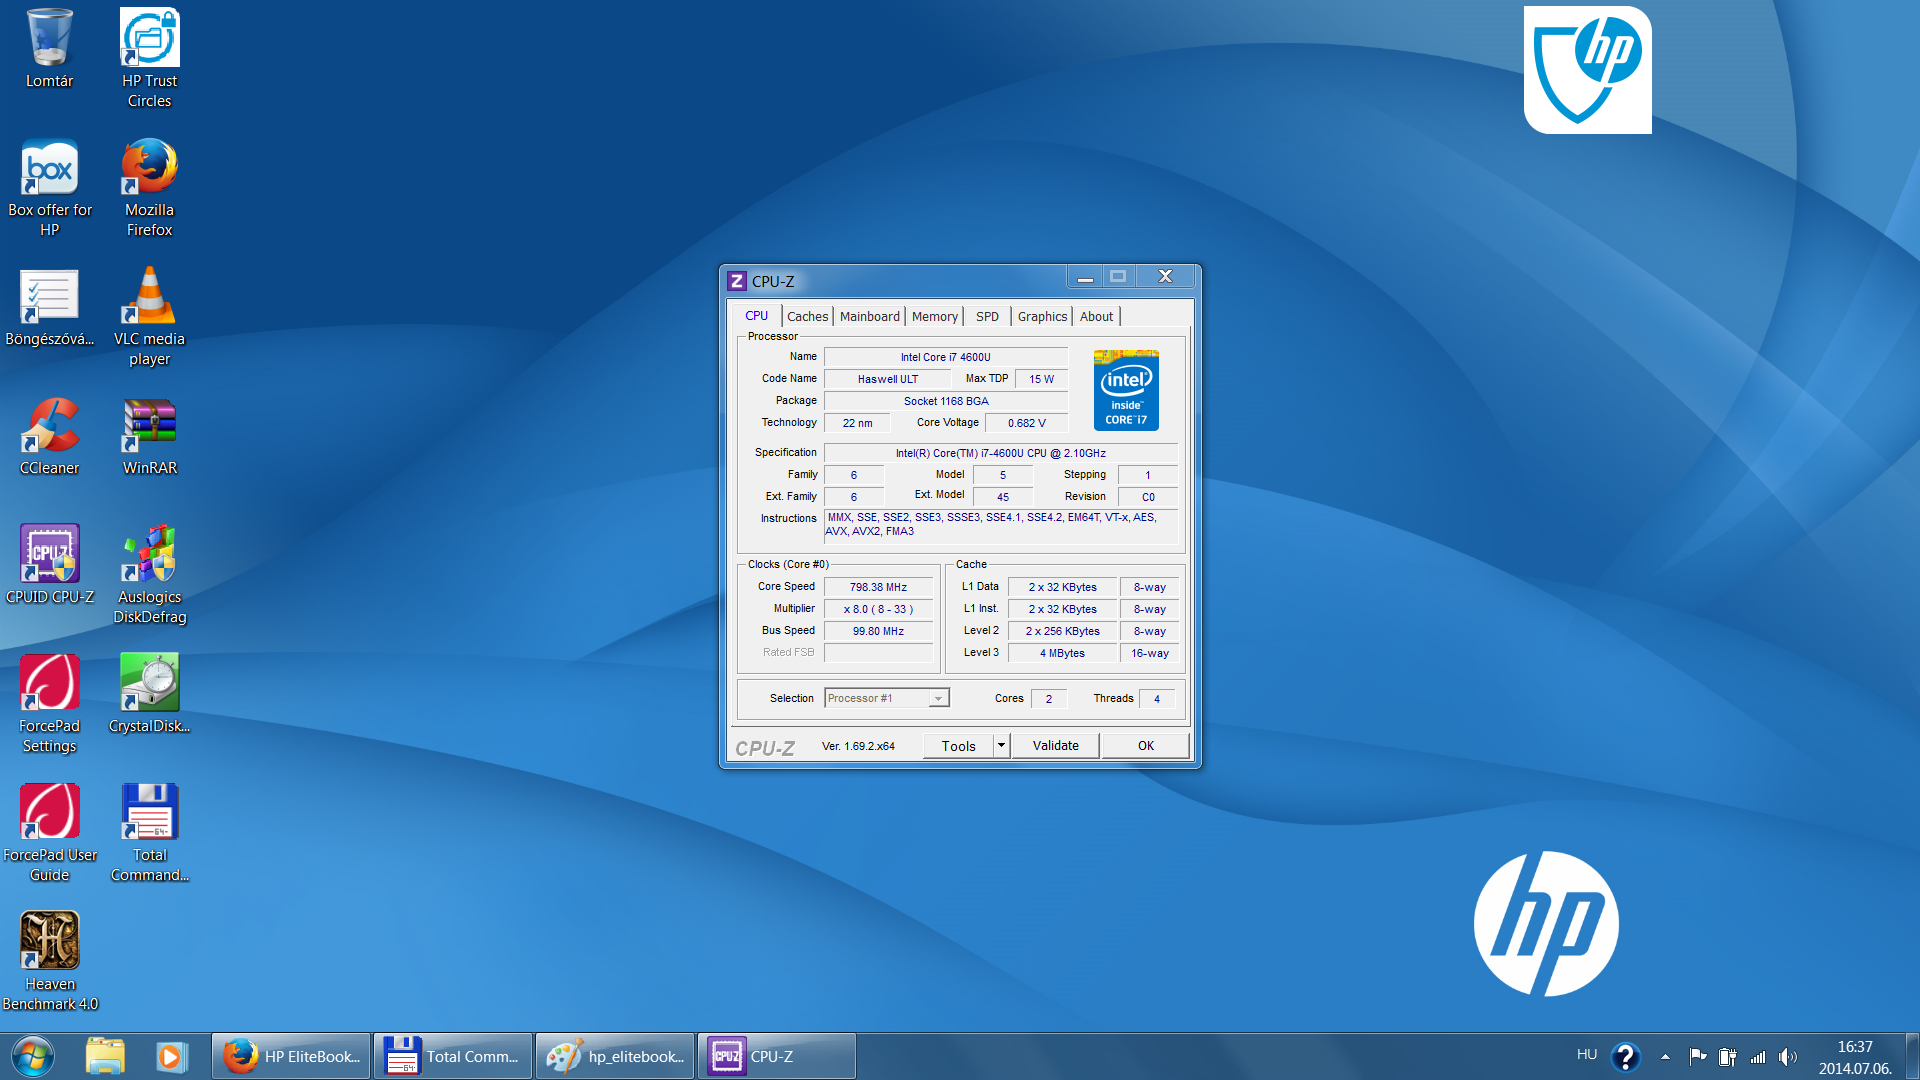Click the Validate button
This screenshot has height=1080, width=1920.
coord(1055,745)
